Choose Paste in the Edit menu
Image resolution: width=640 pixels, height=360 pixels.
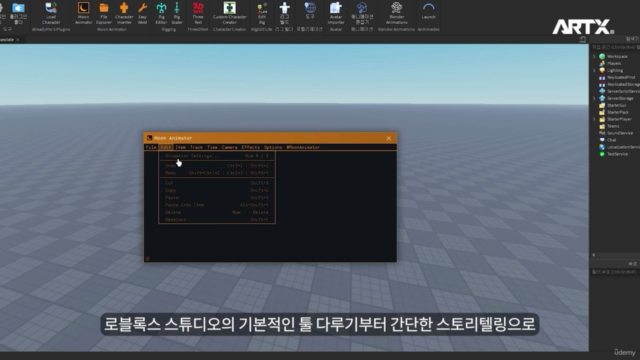217,198
